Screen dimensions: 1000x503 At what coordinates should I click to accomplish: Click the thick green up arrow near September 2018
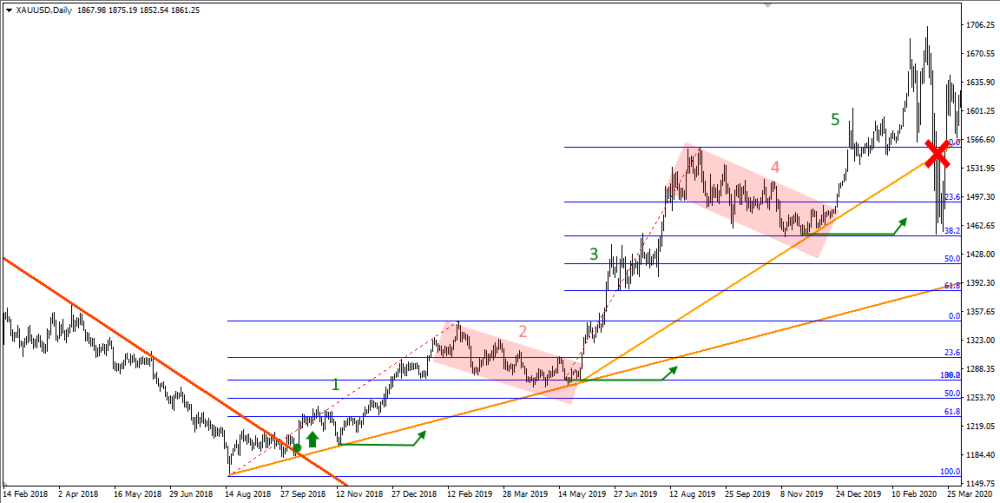[312, 438]
